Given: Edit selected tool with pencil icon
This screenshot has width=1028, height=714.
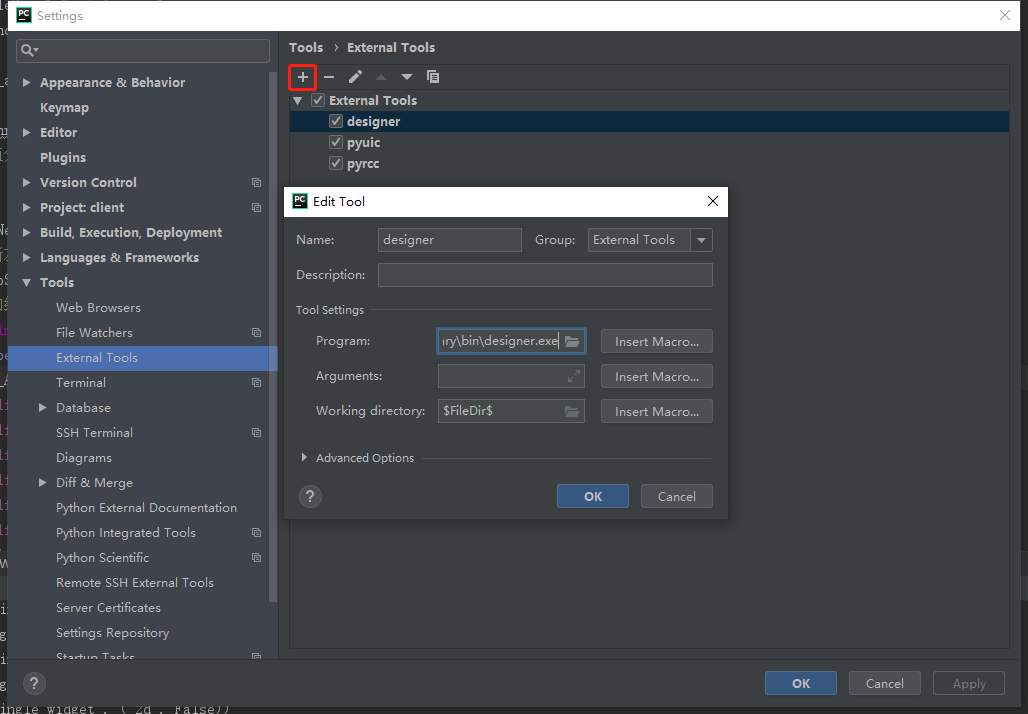Looking at the screenshot, I should point(355,77).
